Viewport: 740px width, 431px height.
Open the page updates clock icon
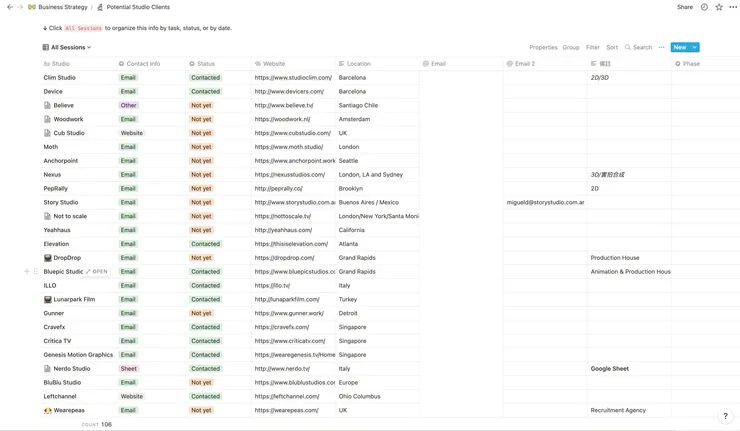(x=704, y=7)
